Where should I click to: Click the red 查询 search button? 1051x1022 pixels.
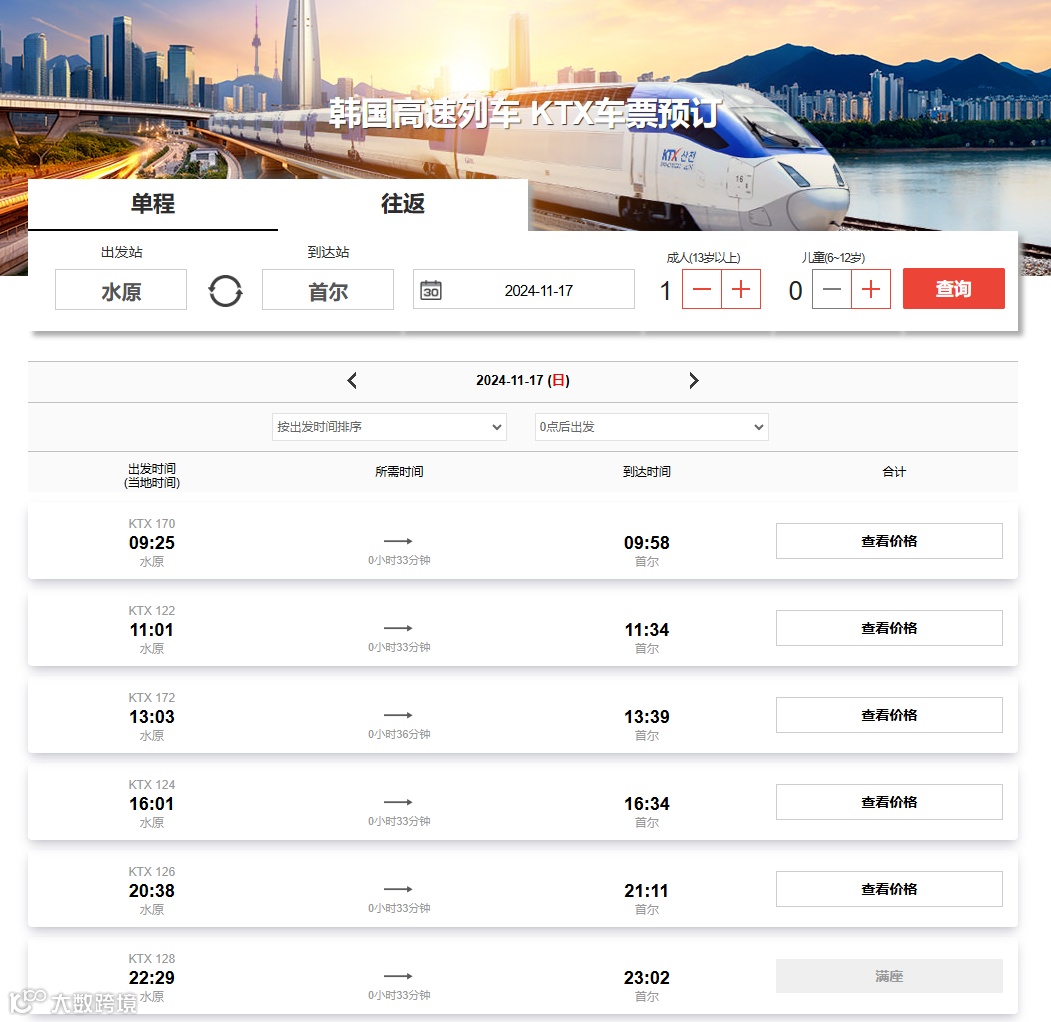[953, 289]
